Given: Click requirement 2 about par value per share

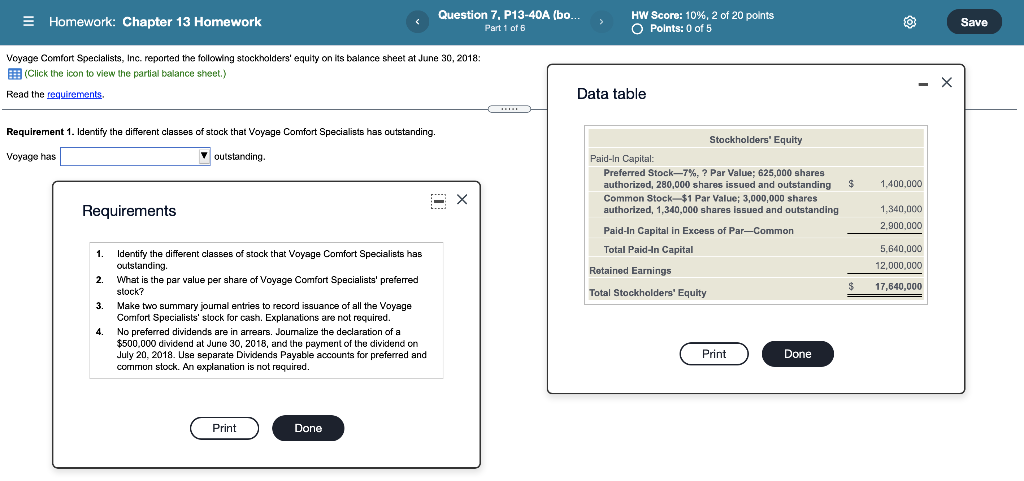Looking at the screenshot, I should pyautogui.click(x=266, y=286).
